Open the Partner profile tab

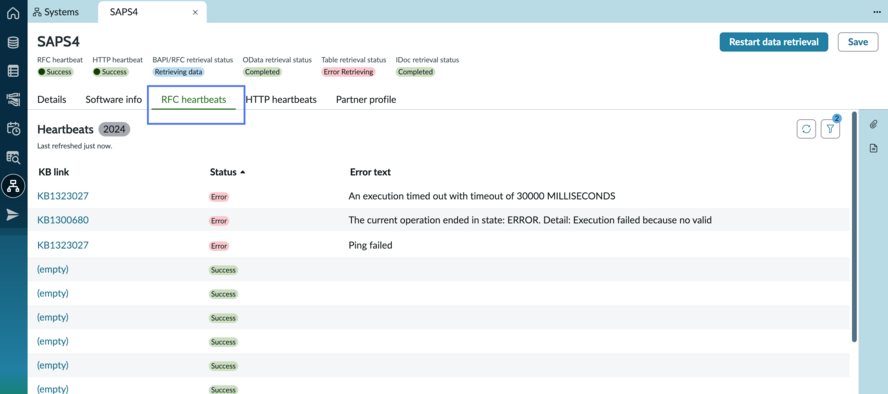[x=366, y=100]
